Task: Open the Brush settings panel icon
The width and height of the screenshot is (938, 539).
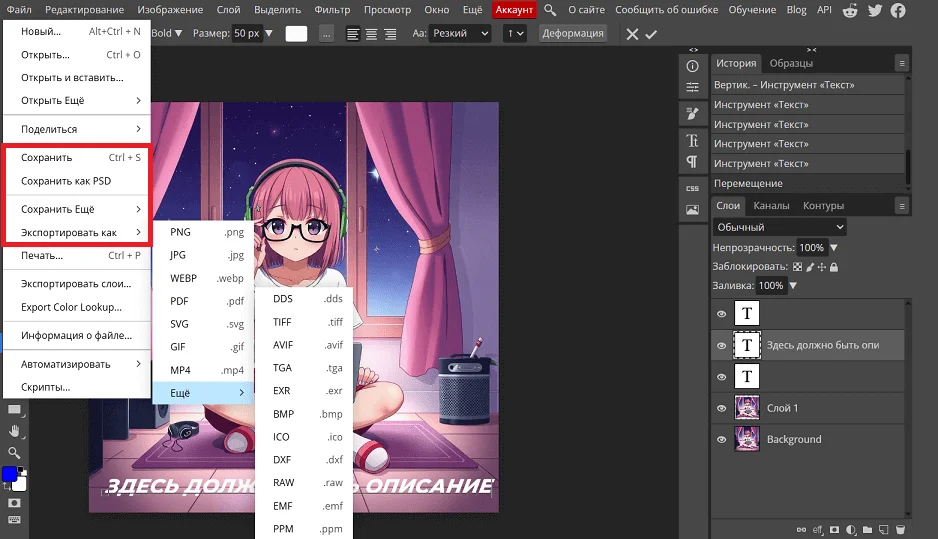Action: click(692, 114)
